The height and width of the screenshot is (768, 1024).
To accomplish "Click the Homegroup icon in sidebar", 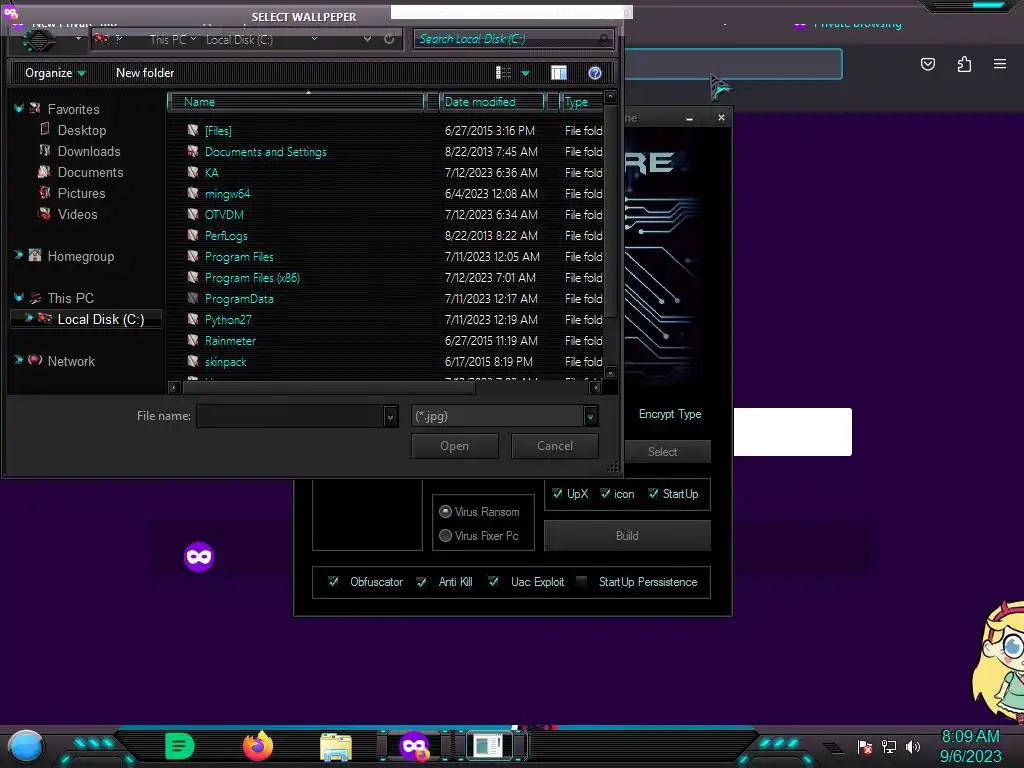I will [x=35, y=255].
